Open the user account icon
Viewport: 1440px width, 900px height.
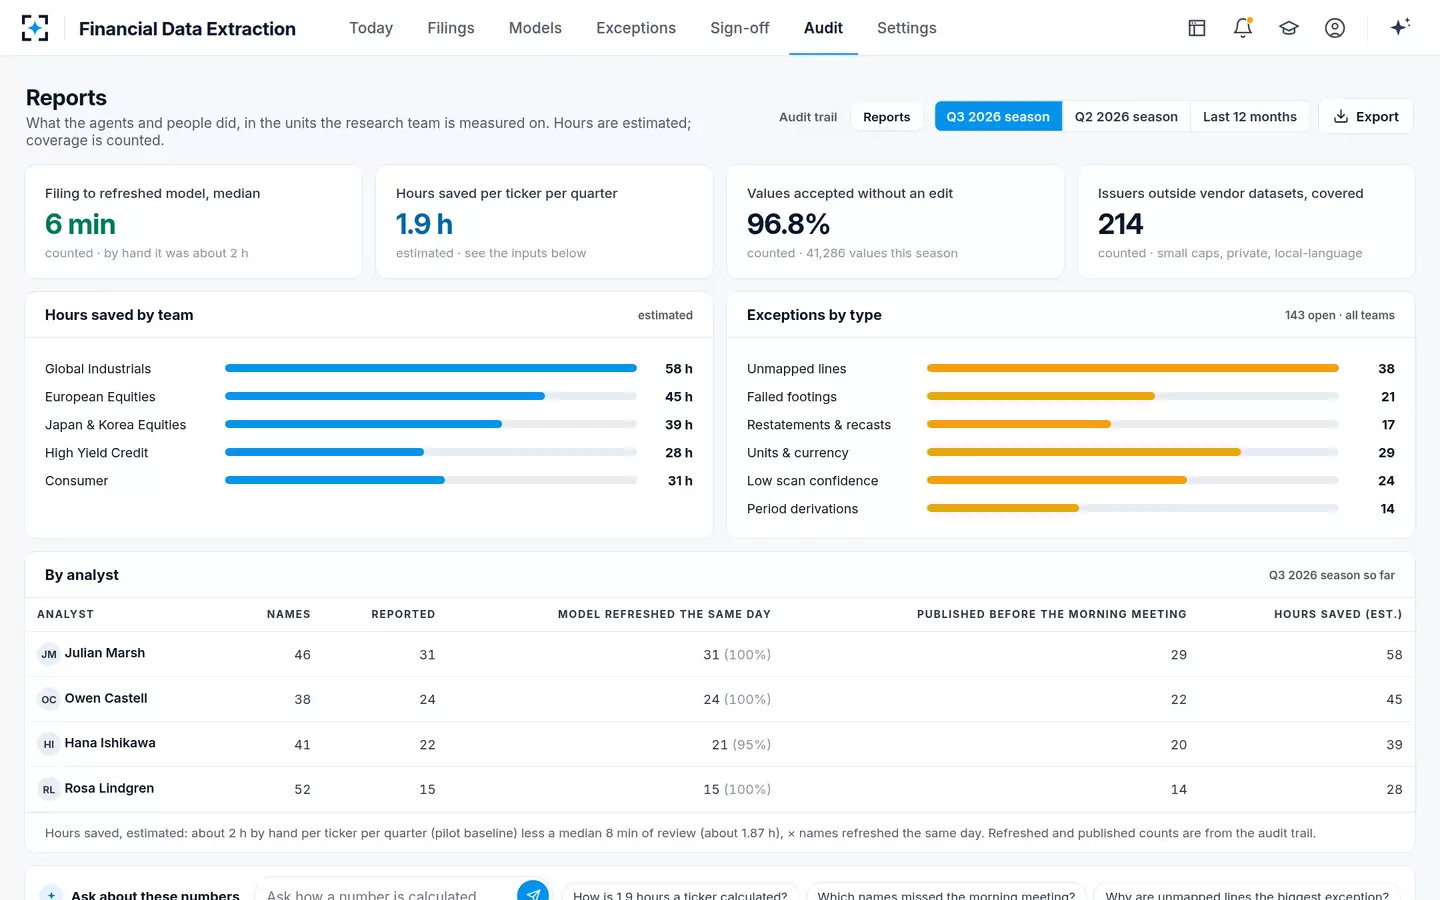click(1335, 28)
